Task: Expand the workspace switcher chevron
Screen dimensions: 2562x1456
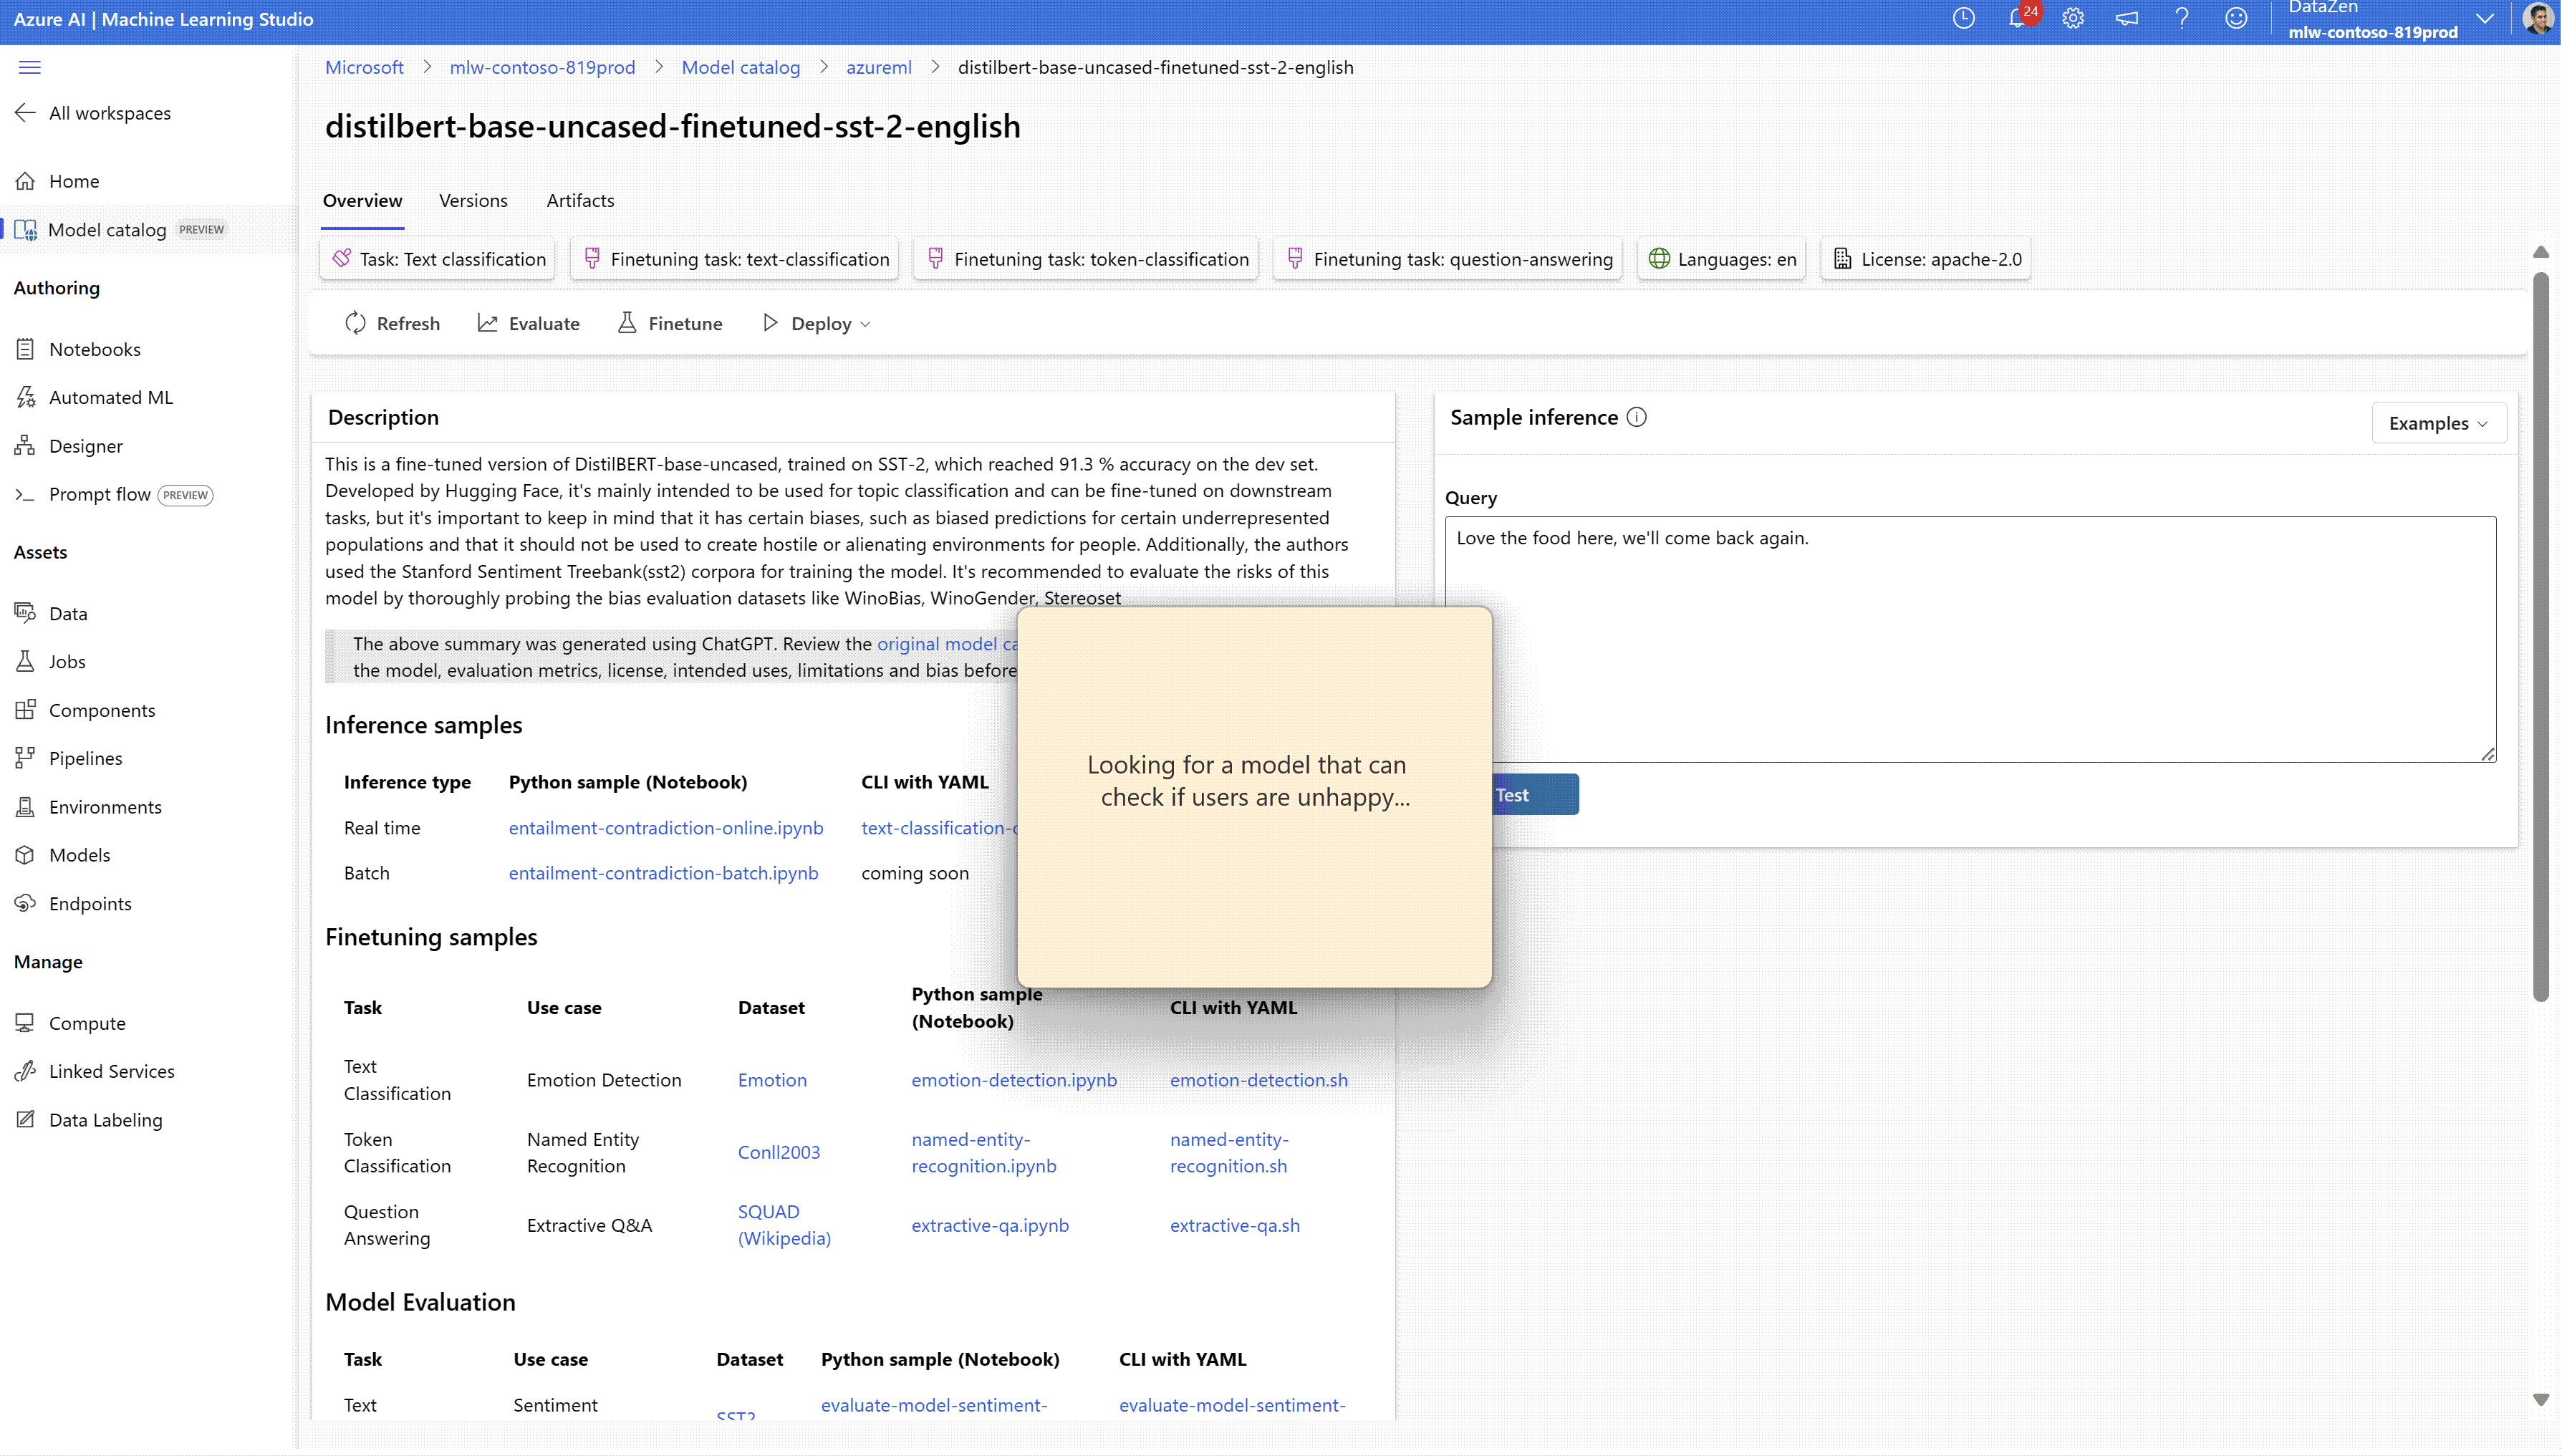Action: (2484, 19)
